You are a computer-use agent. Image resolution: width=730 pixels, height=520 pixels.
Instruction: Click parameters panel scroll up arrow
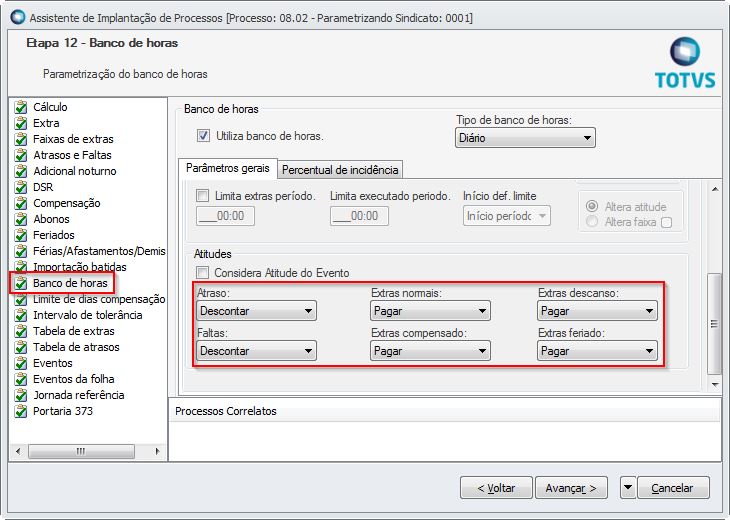click(715, 189)
